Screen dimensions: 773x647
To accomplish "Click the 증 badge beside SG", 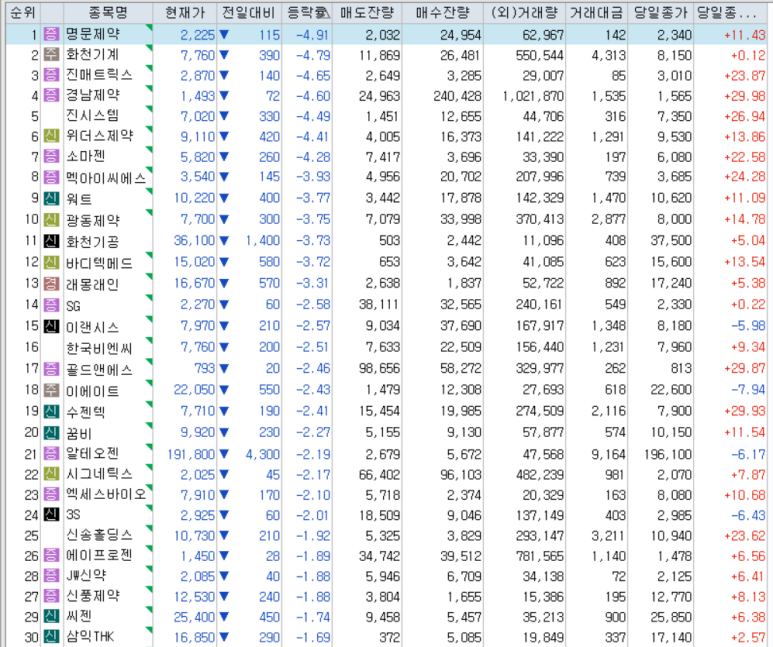I will click(51, 305).
